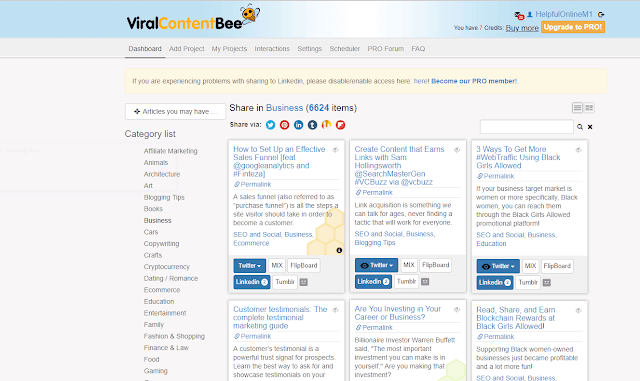
Task: Share via Pinterest icon
Action: (x=284, y=125)
